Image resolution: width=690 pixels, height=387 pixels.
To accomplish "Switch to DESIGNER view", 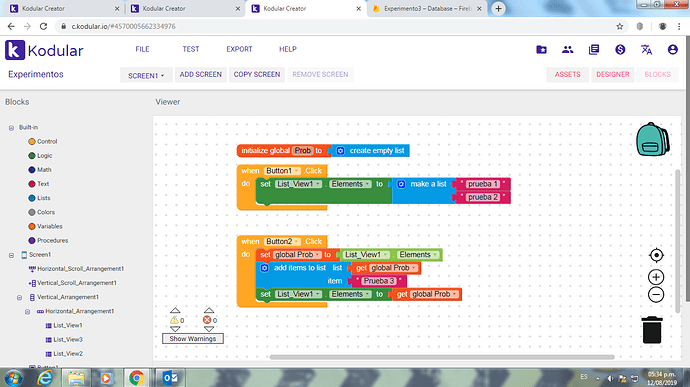I will (613, 74).
